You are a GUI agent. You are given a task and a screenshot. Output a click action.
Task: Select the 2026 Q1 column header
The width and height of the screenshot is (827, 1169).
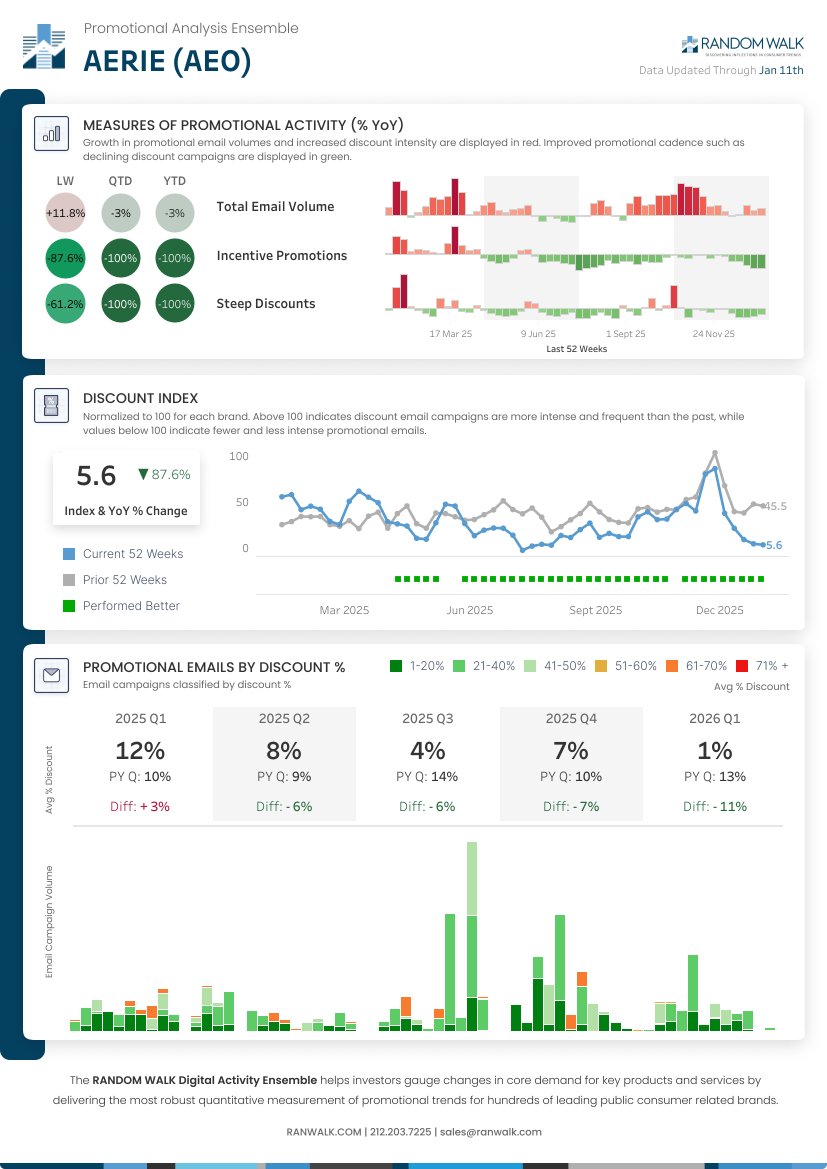coord(714,719)
